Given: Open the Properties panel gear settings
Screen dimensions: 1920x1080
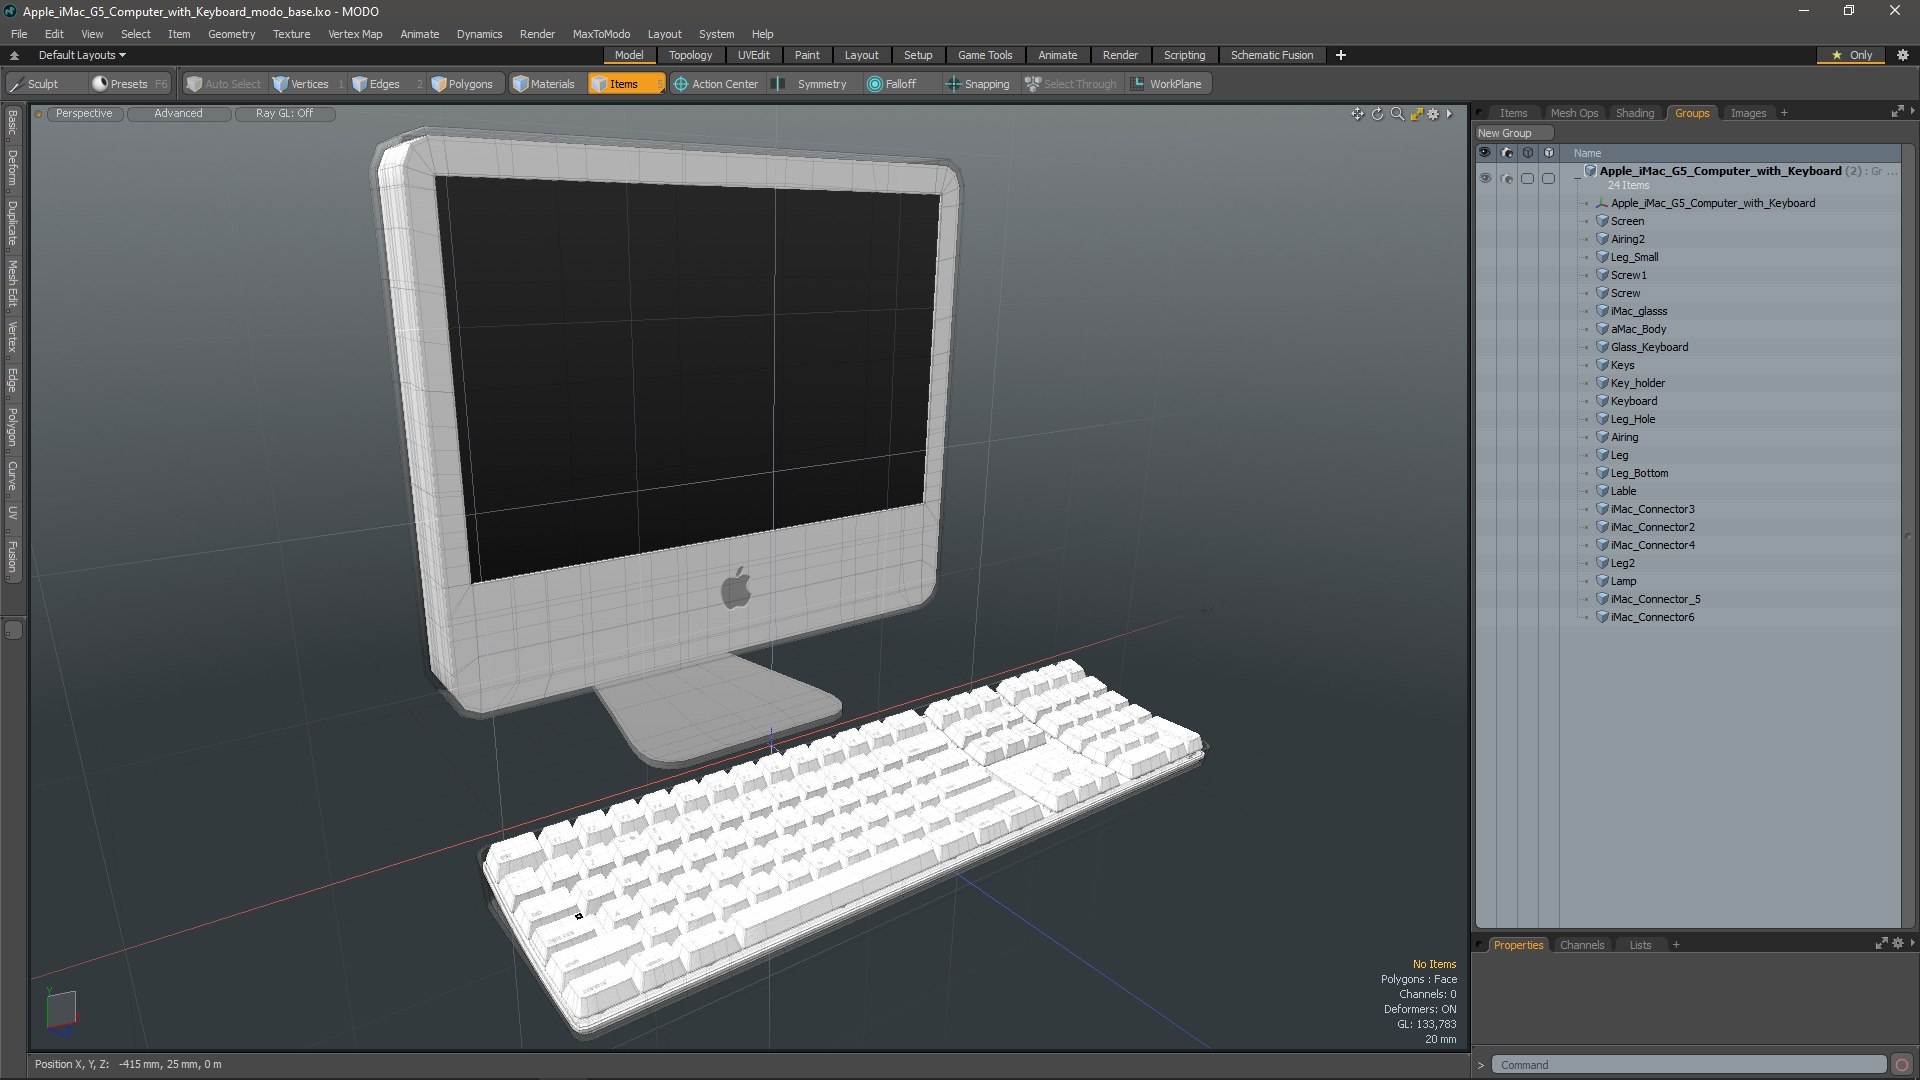Looking at the screenshot, I should (1897, 943).
